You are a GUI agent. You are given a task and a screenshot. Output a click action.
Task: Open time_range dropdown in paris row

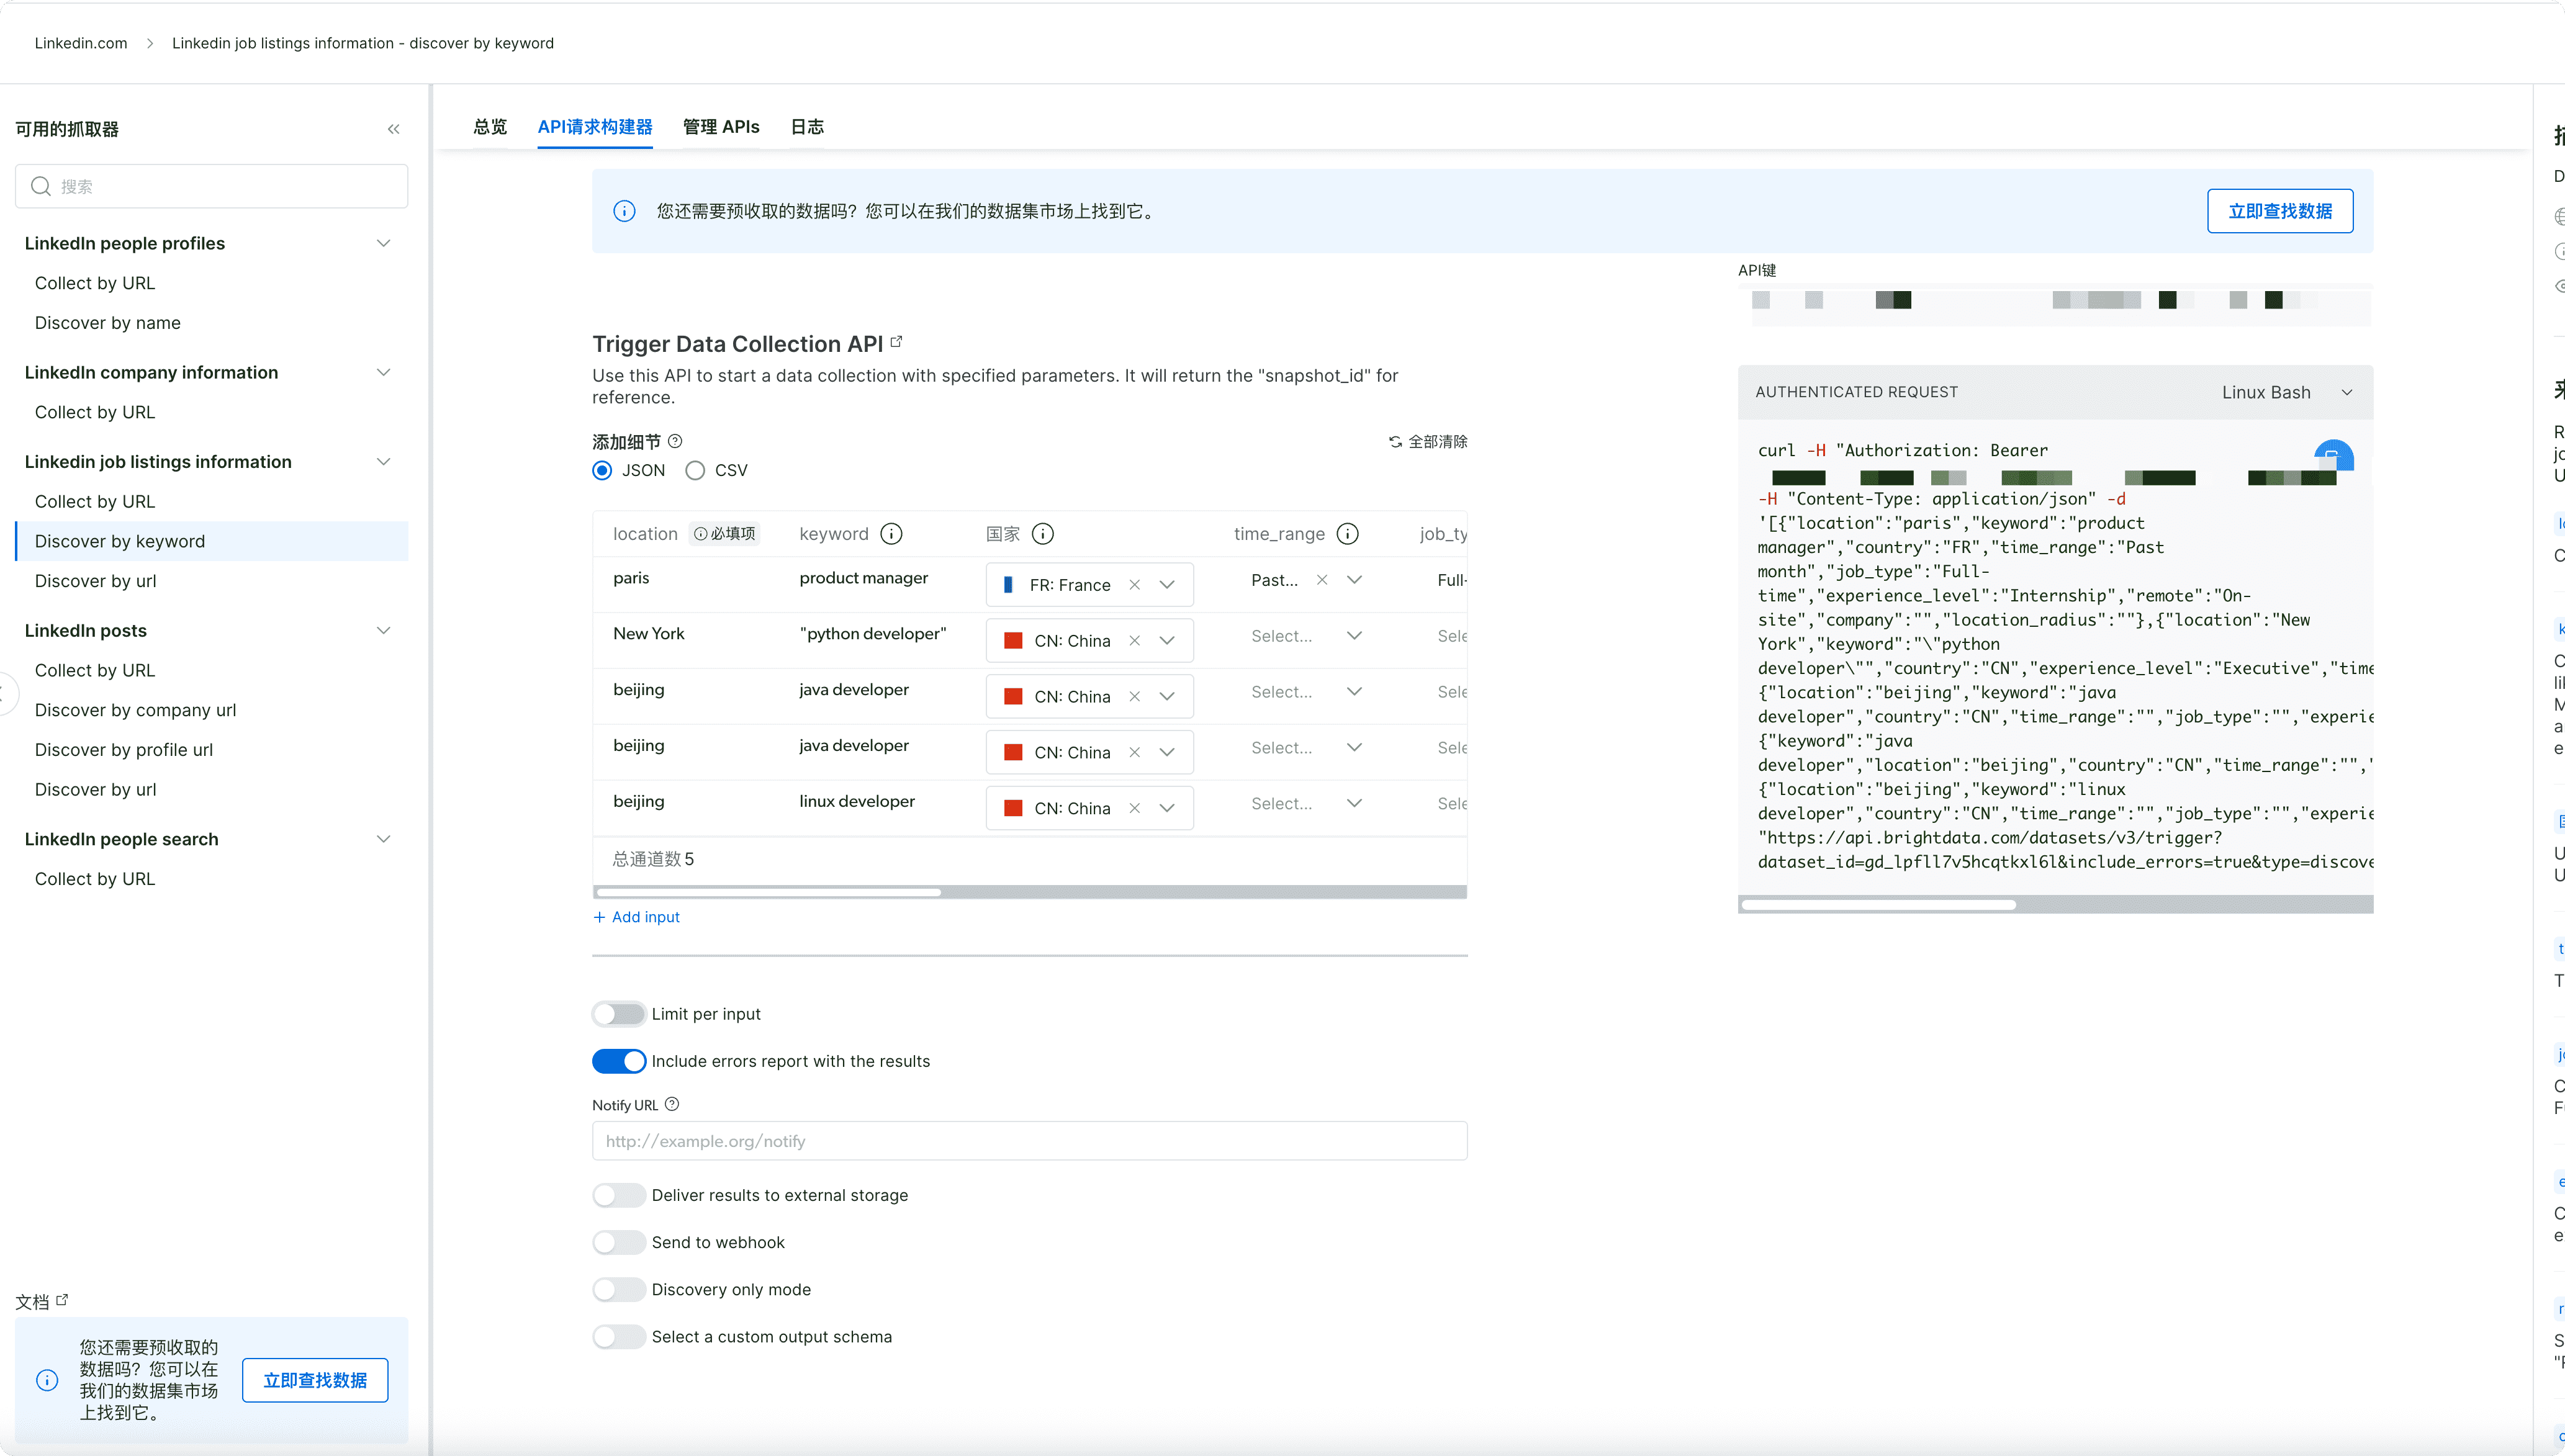pyautogui.click(x=1354, y=580)
